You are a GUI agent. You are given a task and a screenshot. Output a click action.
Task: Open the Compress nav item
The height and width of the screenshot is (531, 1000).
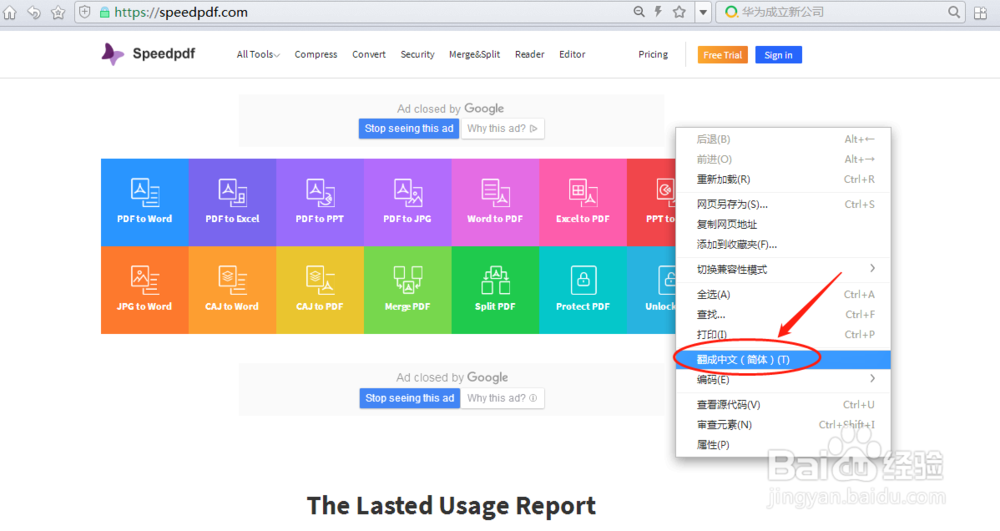316,55
